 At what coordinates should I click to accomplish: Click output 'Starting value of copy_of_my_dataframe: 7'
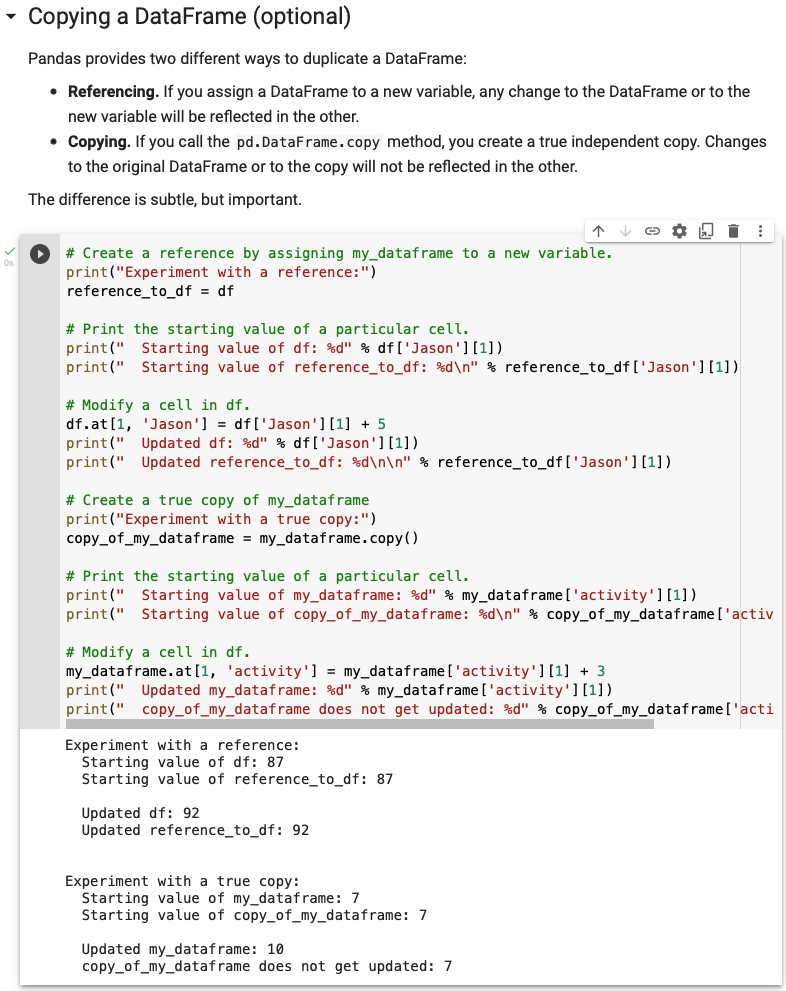(x=254, y=915)
